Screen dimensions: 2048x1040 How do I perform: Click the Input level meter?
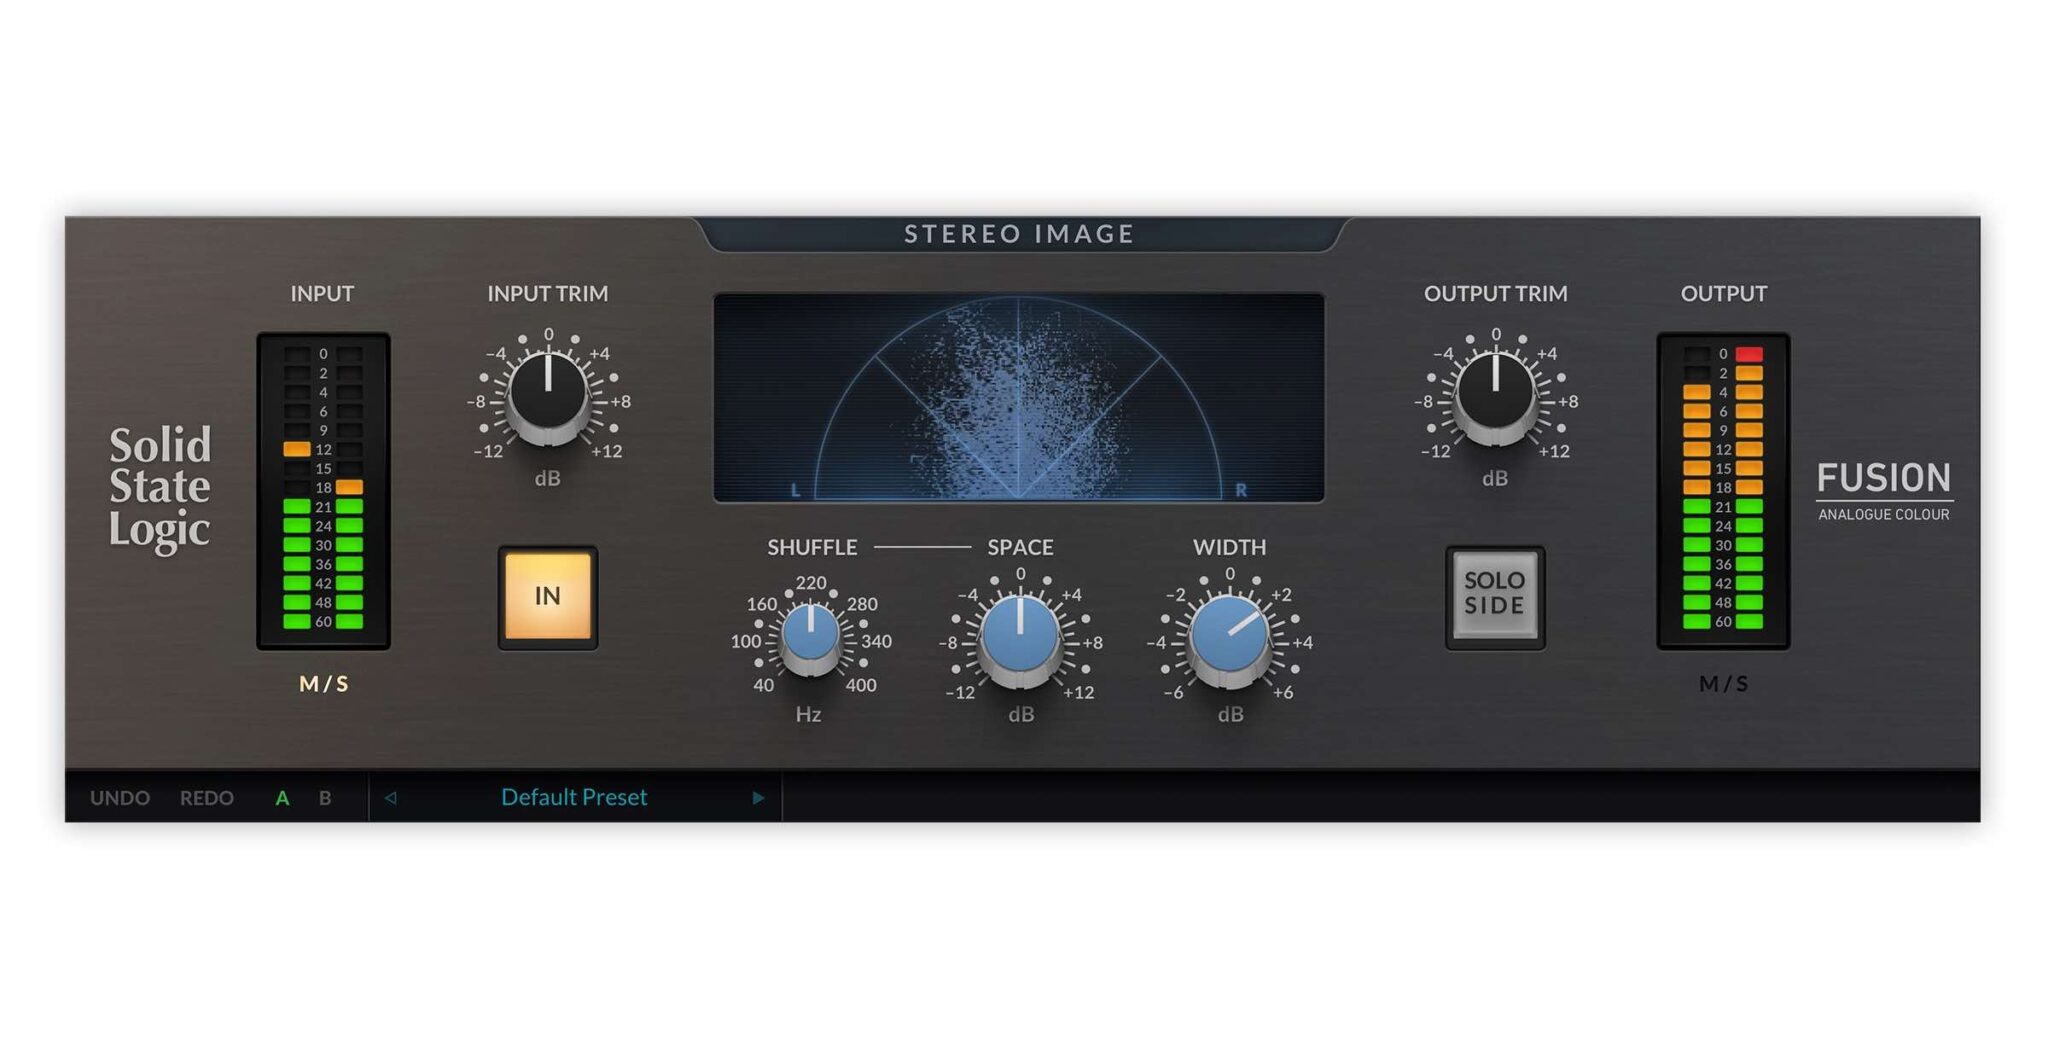[x=323, y=490]
